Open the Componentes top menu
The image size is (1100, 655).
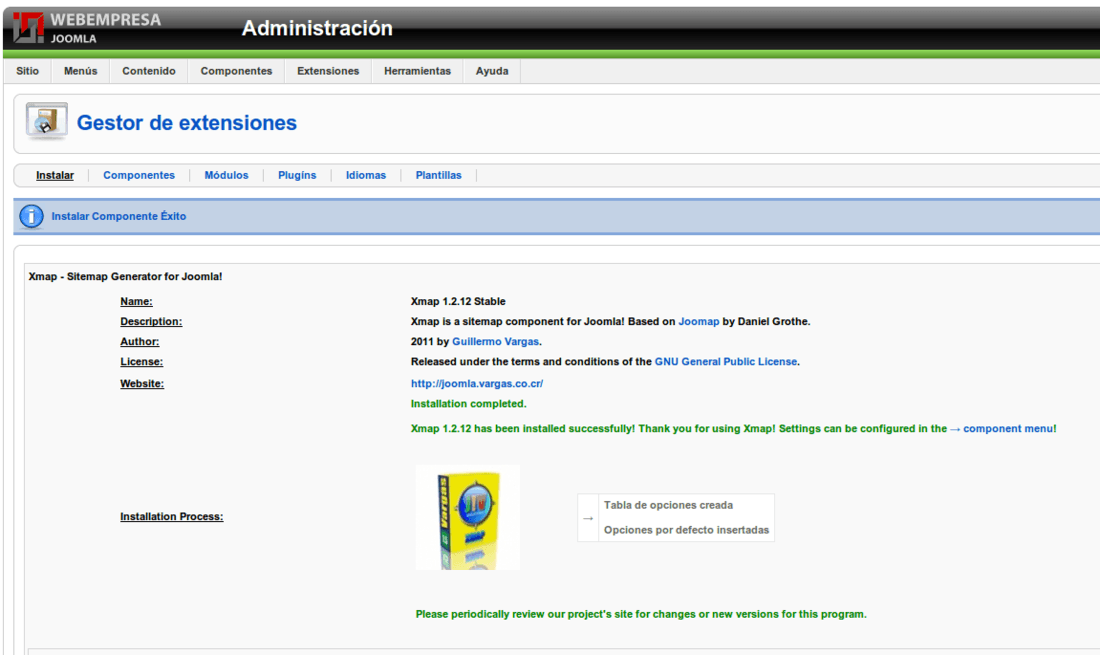(236, 71)
